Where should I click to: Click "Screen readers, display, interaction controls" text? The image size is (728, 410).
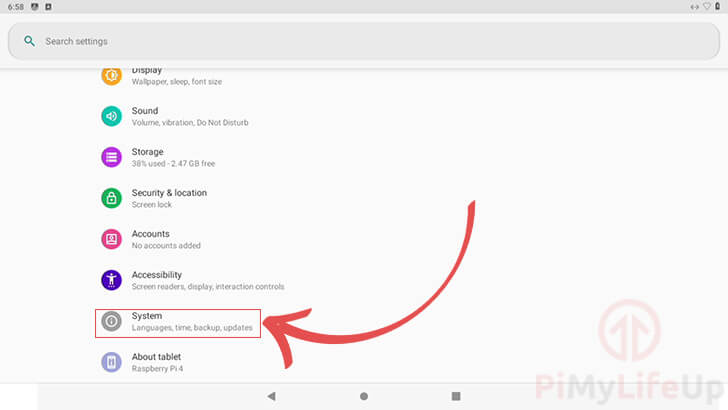pyautogui.click(x=208, y=286)
